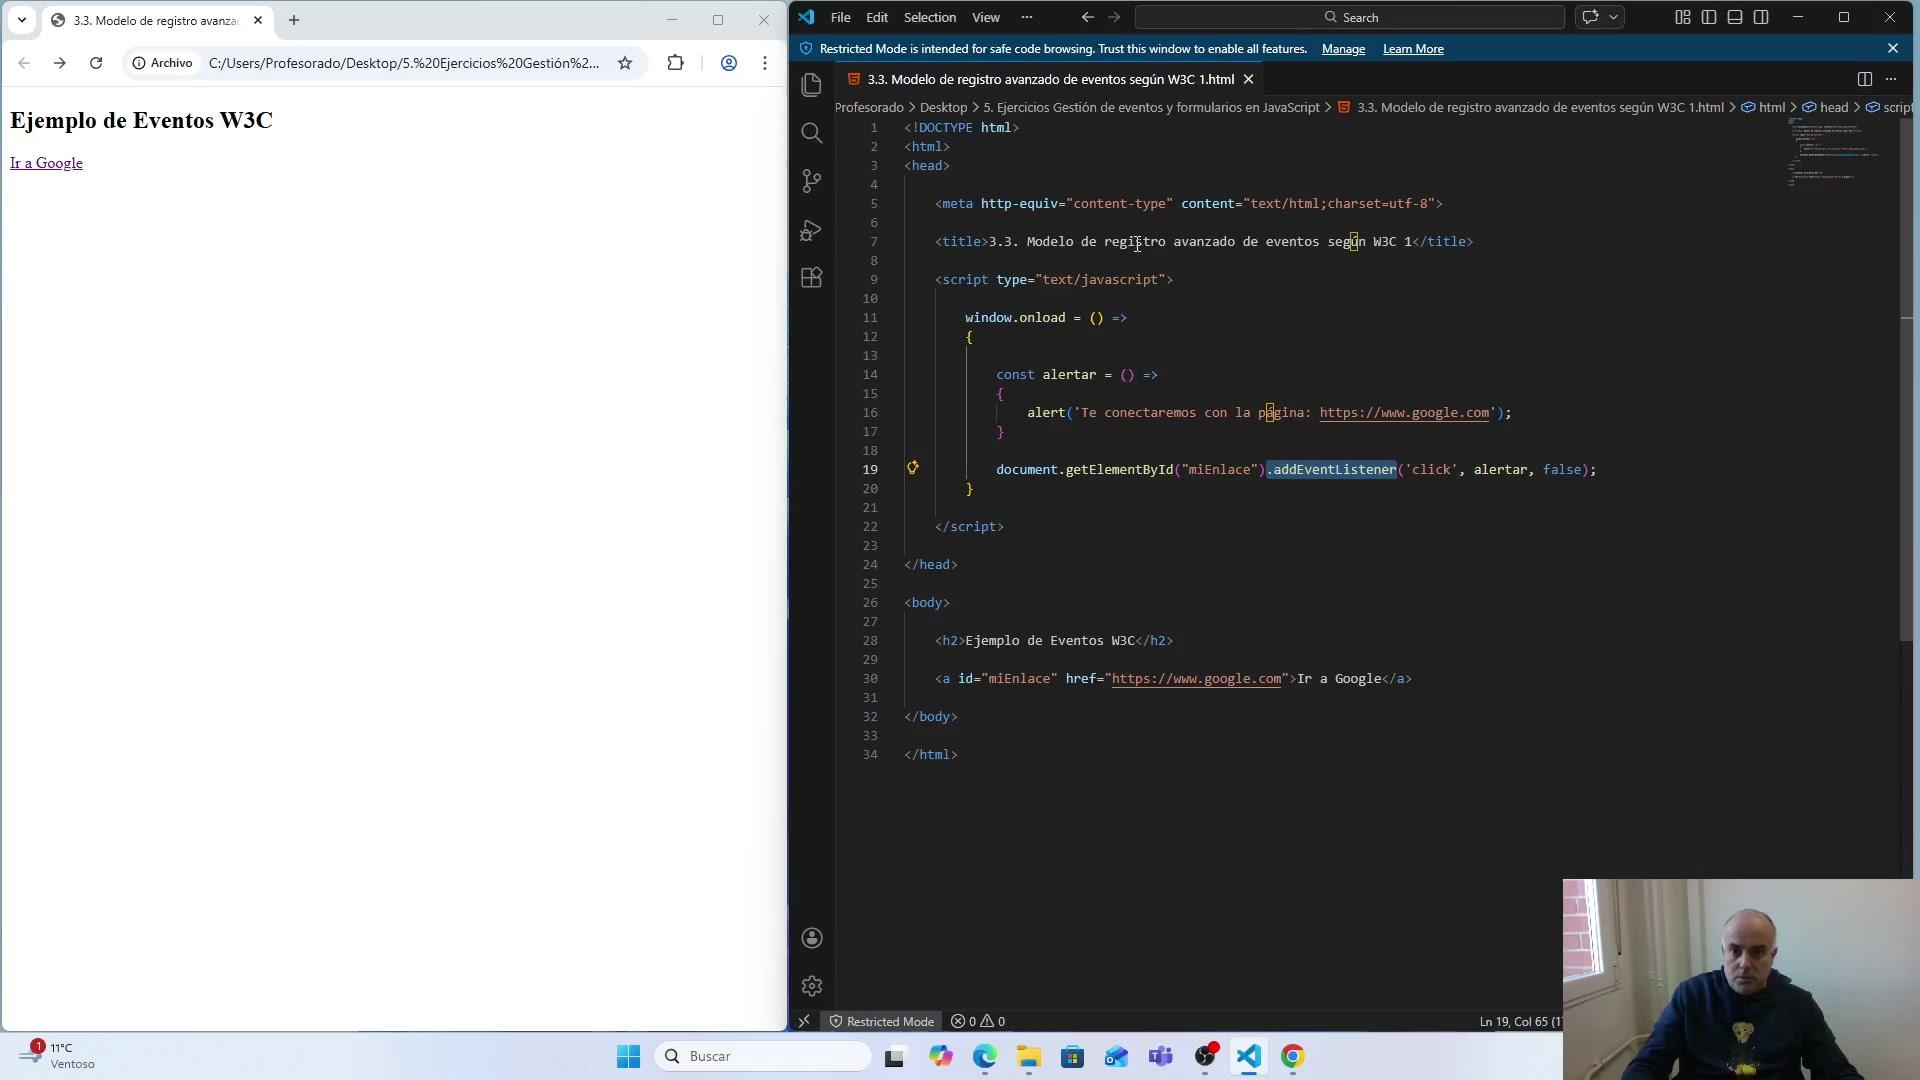Click Restricted Mode in the status bar
The width and height of the screenshot is (1920, 1080).
pyautogui.click(x=881, y=1021)
